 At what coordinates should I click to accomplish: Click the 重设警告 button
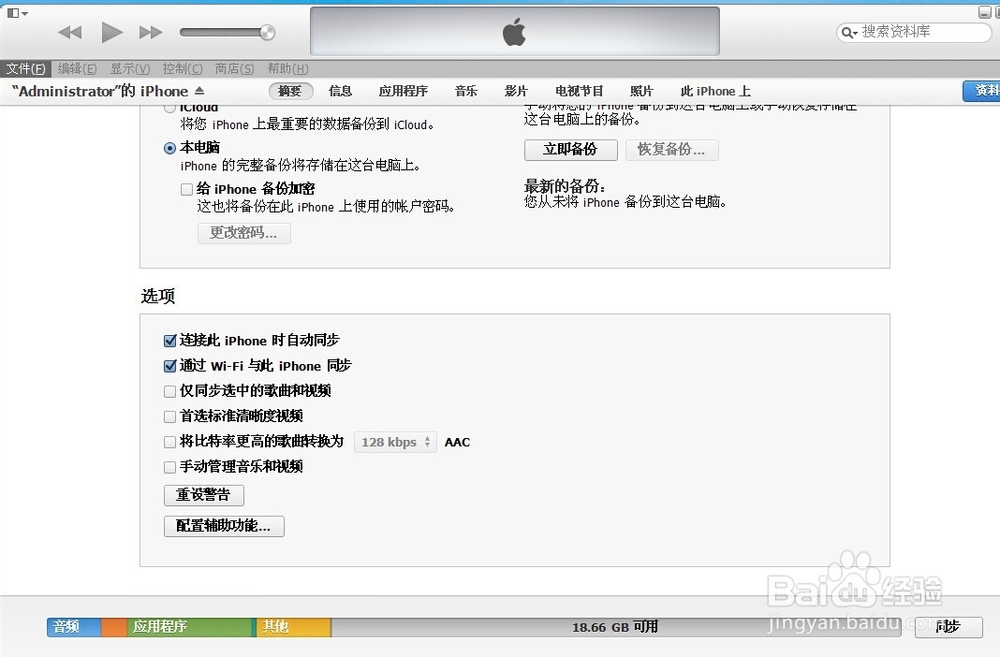coord(203,495)
